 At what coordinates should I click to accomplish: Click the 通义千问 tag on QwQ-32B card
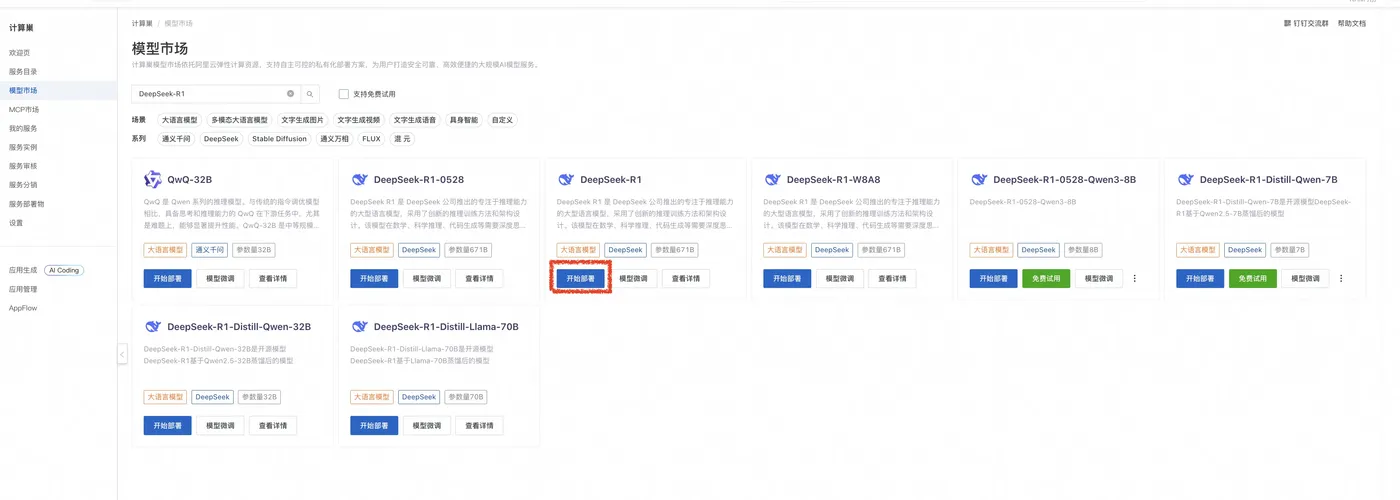(210, 250)
